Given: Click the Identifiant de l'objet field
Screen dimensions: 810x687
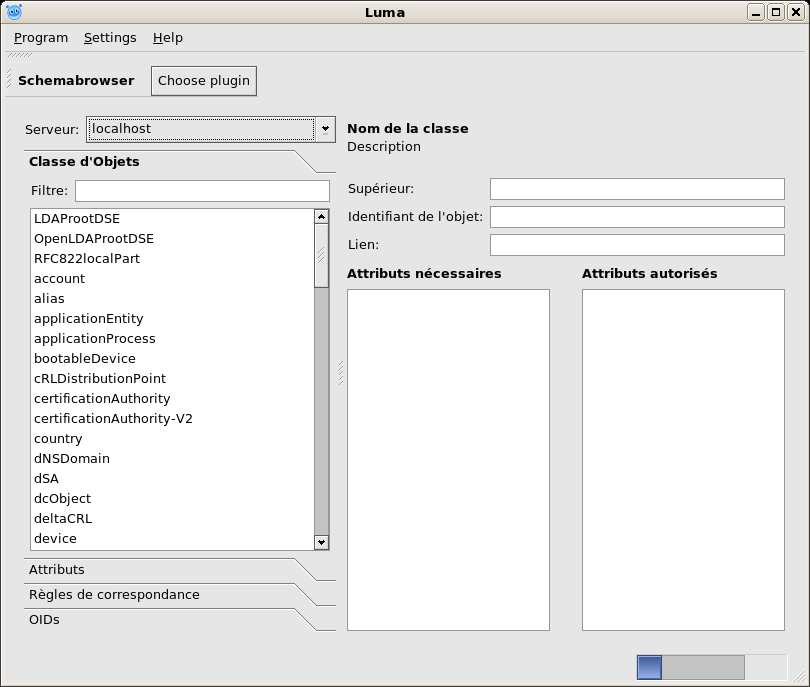Looking at the screenshot, I should pos(637,217).
